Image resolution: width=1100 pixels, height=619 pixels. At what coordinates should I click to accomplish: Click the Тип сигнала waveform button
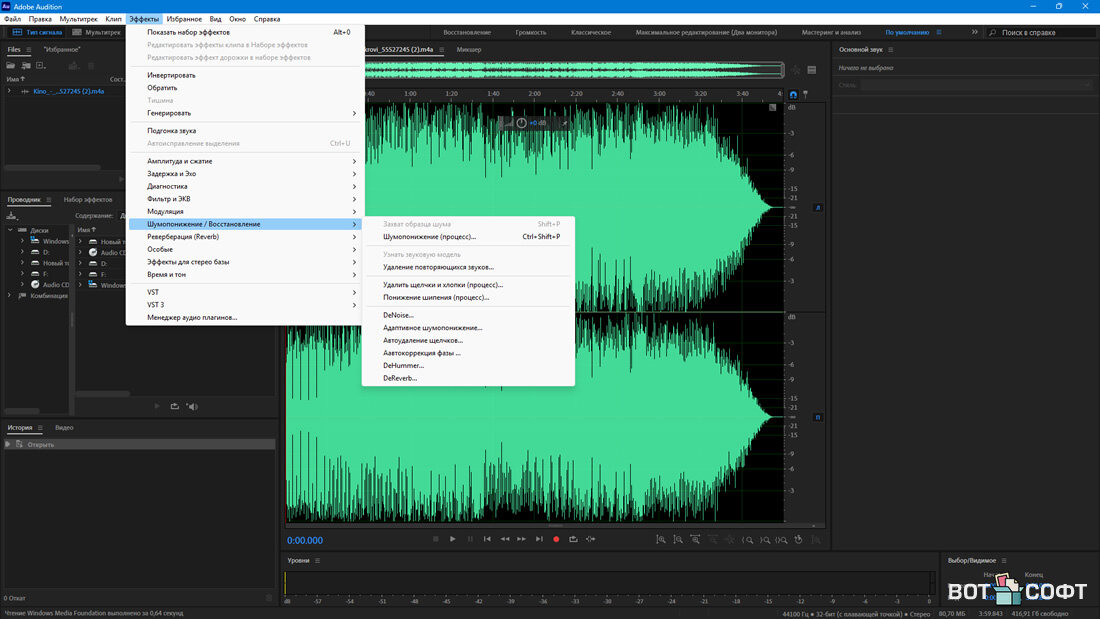point(37,33)
